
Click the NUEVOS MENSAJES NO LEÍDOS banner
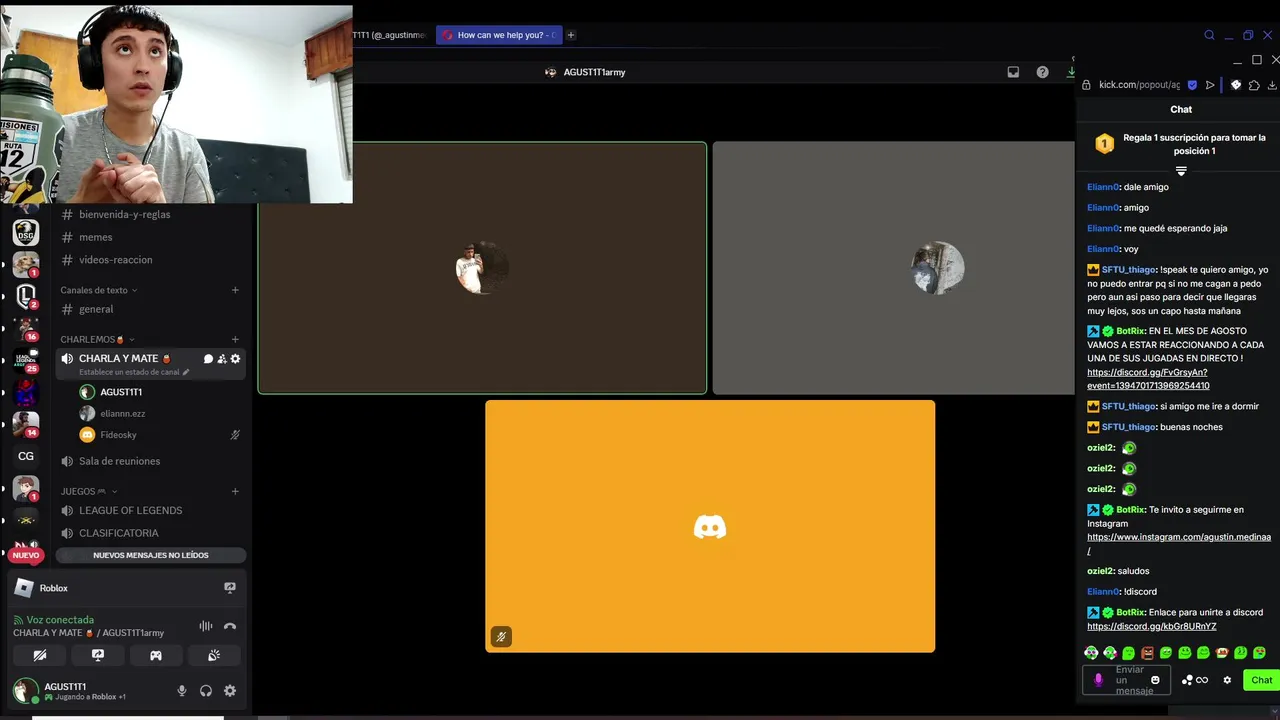tap(151, 555)
